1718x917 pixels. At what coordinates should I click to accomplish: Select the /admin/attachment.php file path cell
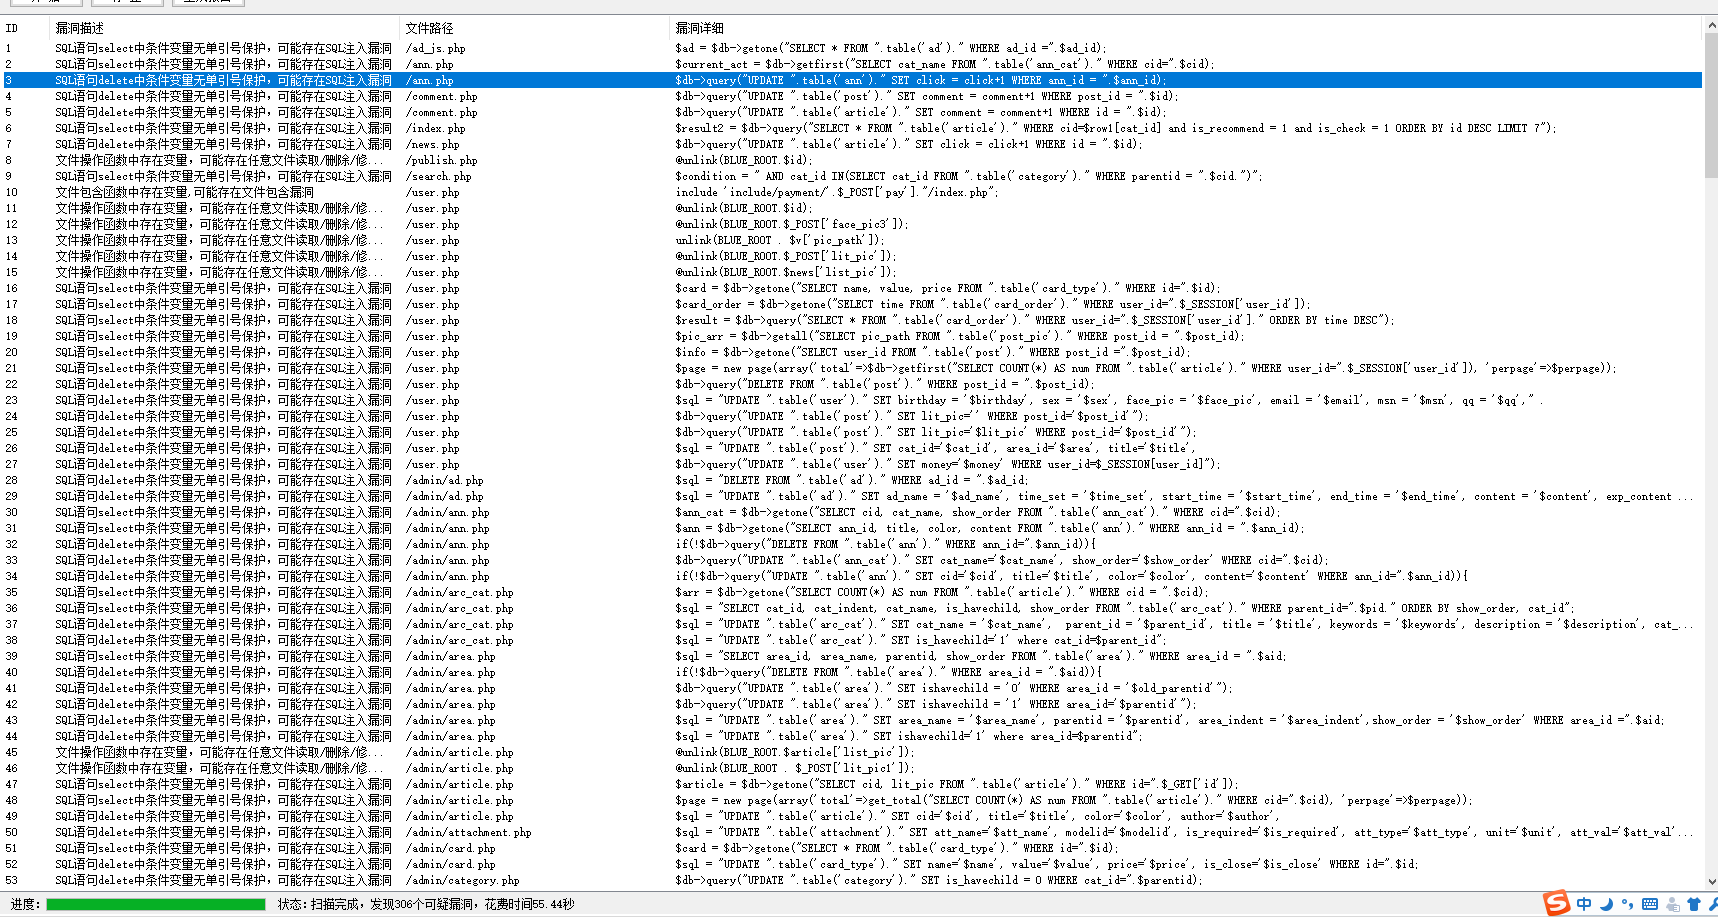(x=468, y=832)
